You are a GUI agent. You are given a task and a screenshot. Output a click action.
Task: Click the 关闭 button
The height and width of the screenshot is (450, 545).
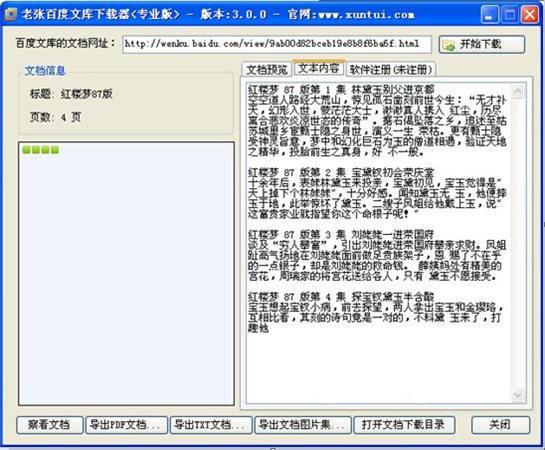coord(501,425)
